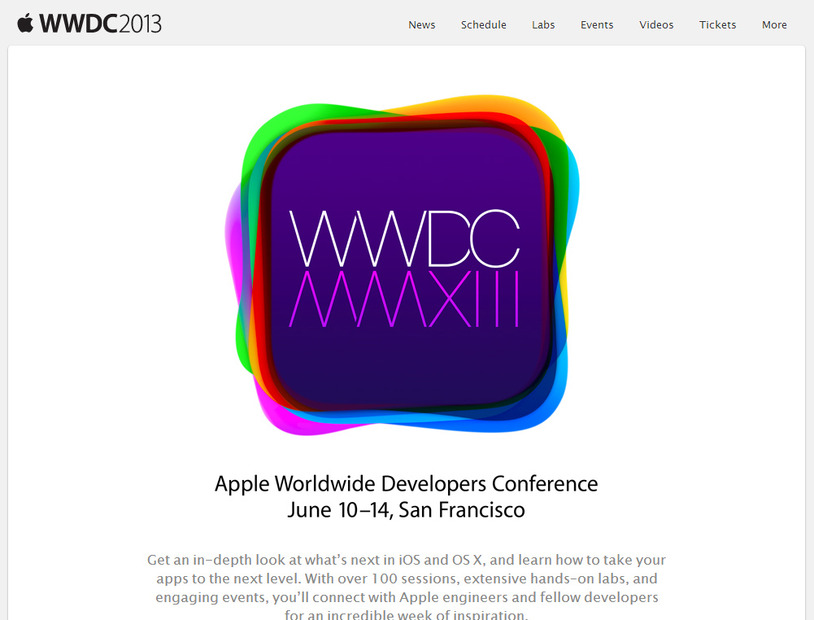814x620 pixels.
Task: Go to the Labs section
Action: 543,25
